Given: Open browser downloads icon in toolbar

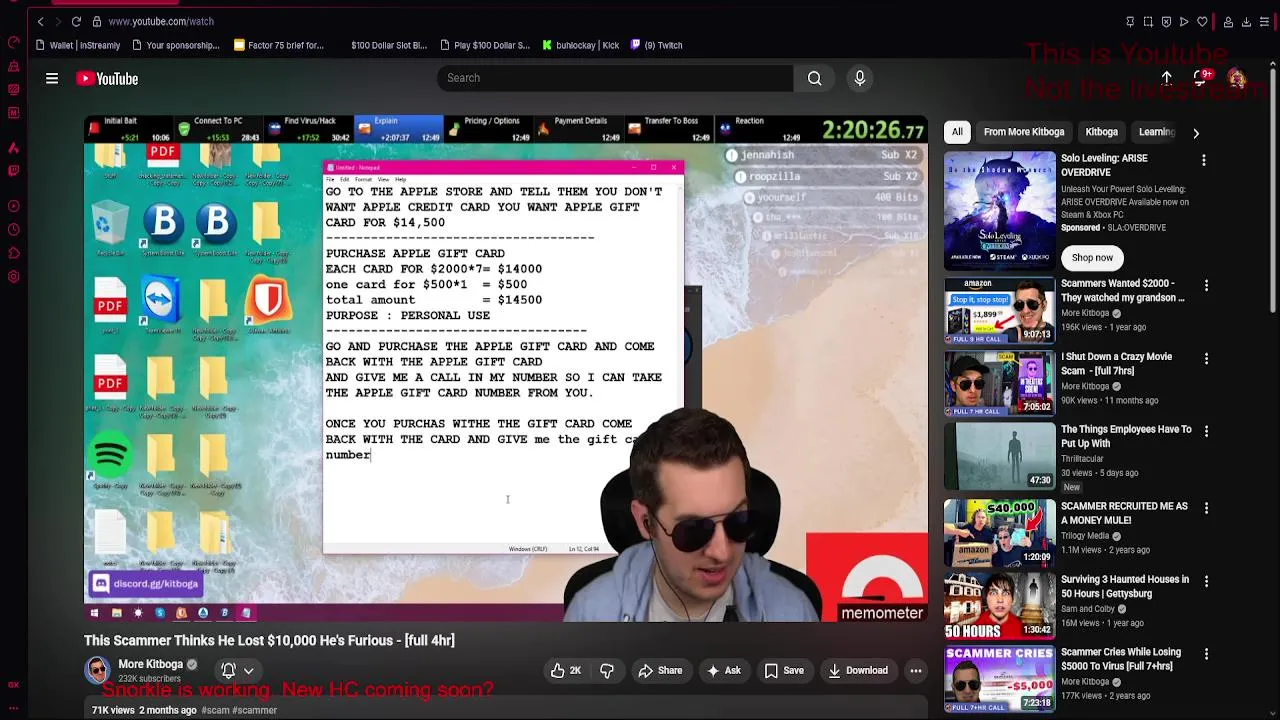Looking at the screenshot, I should [1247, 21].
